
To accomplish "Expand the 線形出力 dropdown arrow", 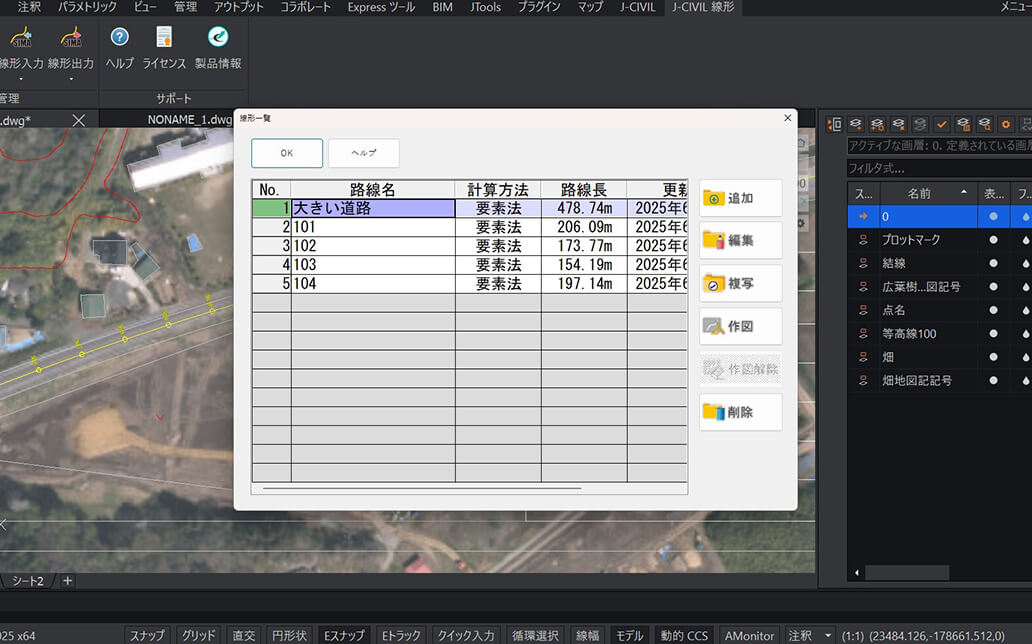I will (70, 79).
